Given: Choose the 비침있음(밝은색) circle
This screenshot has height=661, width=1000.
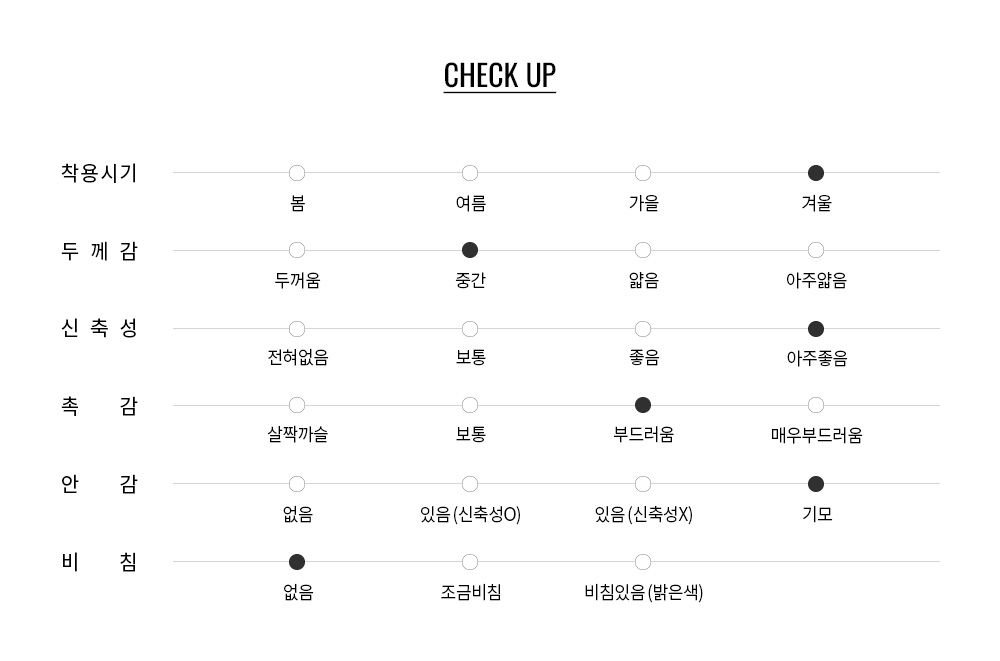Looking at the screenshot, I should (x=643, y=562).
